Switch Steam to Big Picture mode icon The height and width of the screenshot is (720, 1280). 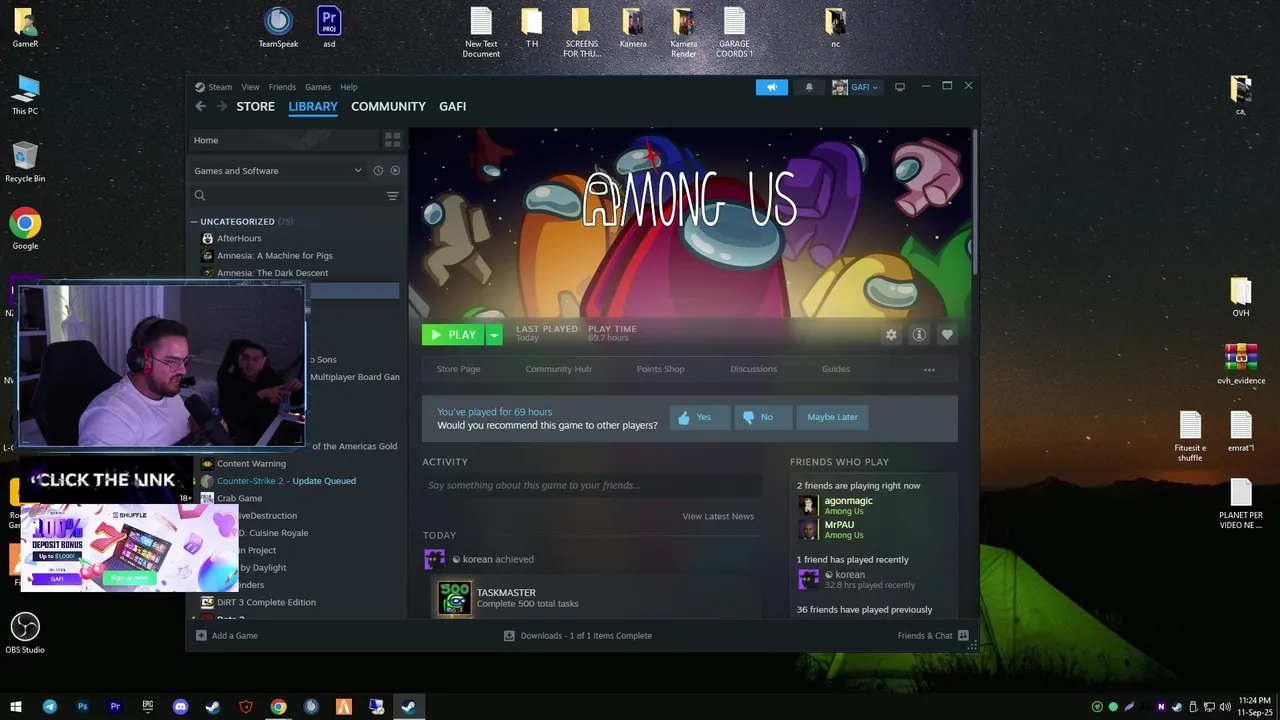coord(900,87)
